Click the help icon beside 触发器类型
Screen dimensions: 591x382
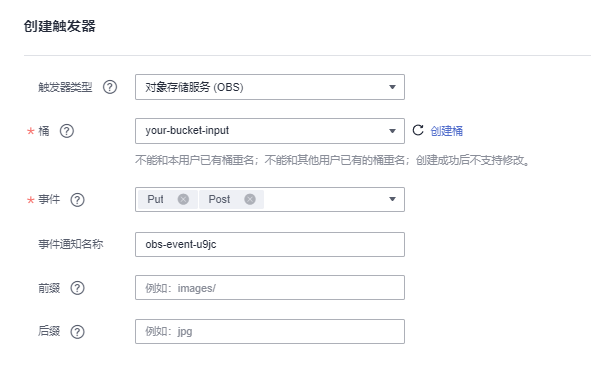[x=110, y=87]
